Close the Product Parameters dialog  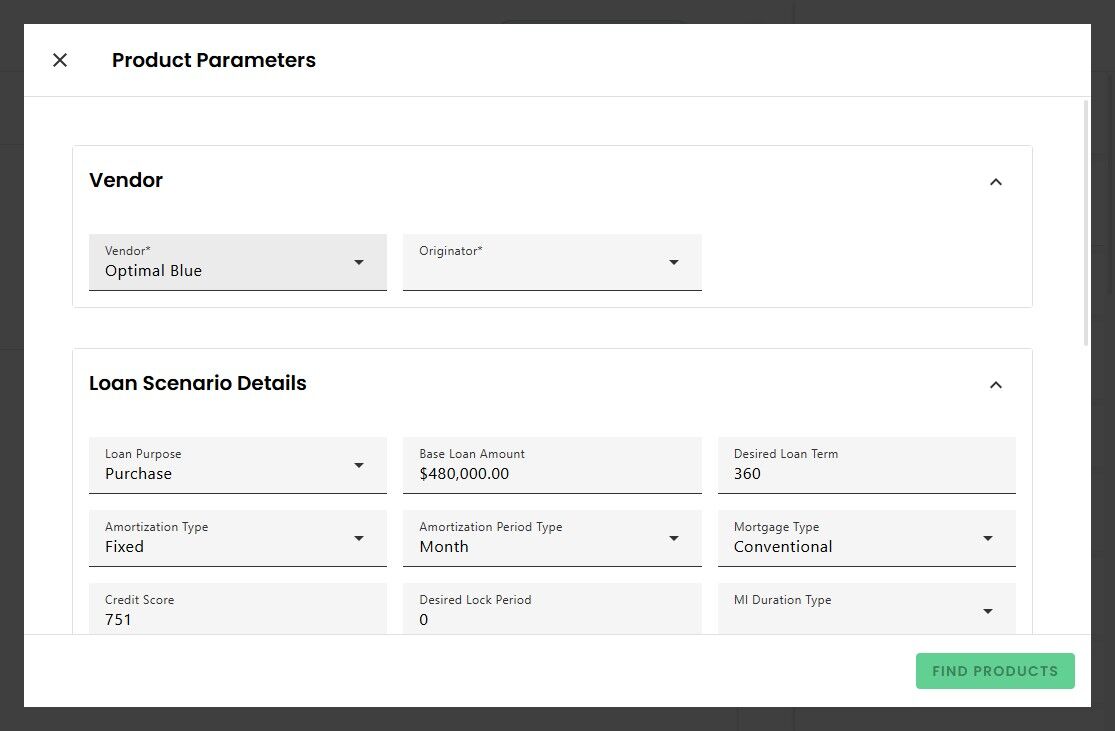60,60
